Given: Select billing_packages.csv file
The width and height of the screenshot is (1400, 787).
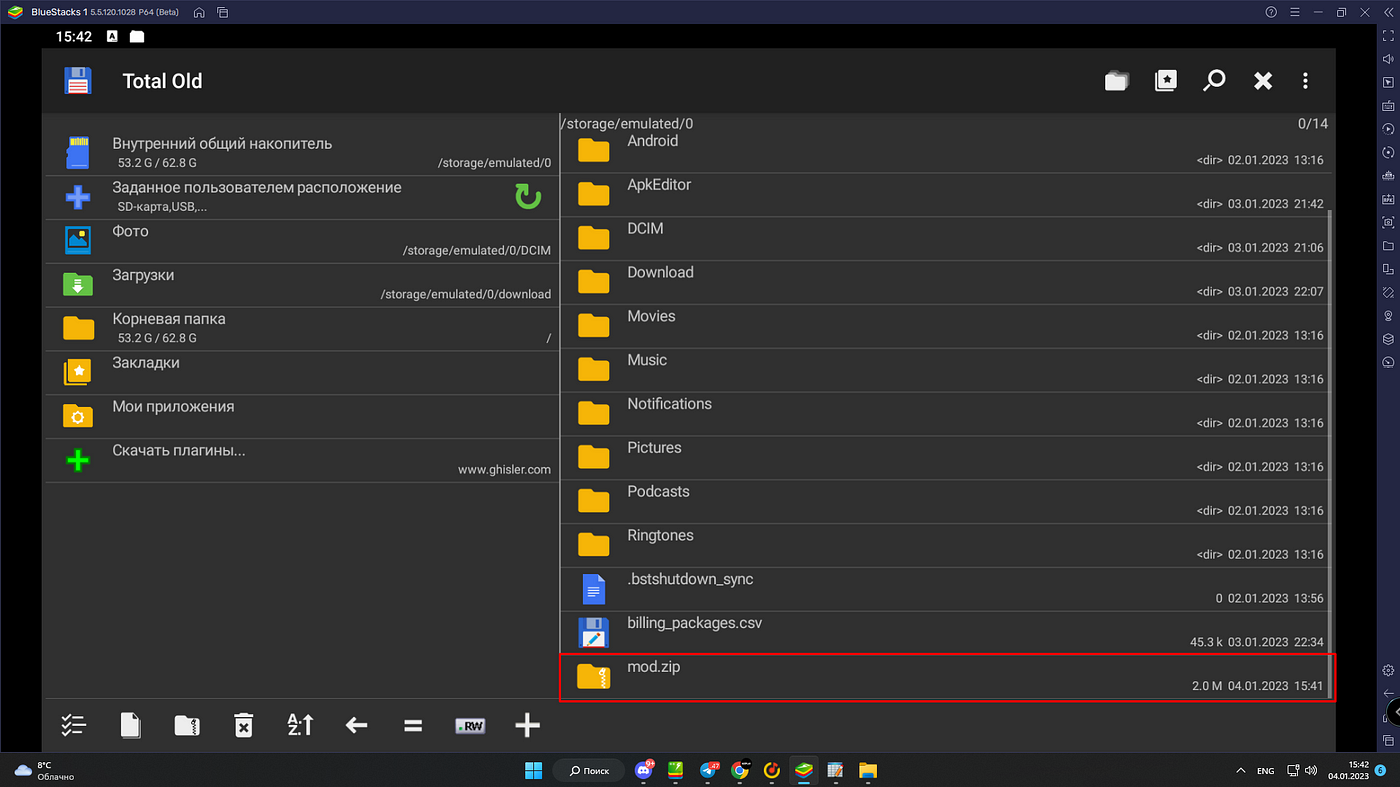Looking at the screenshot, I should 945,633.
